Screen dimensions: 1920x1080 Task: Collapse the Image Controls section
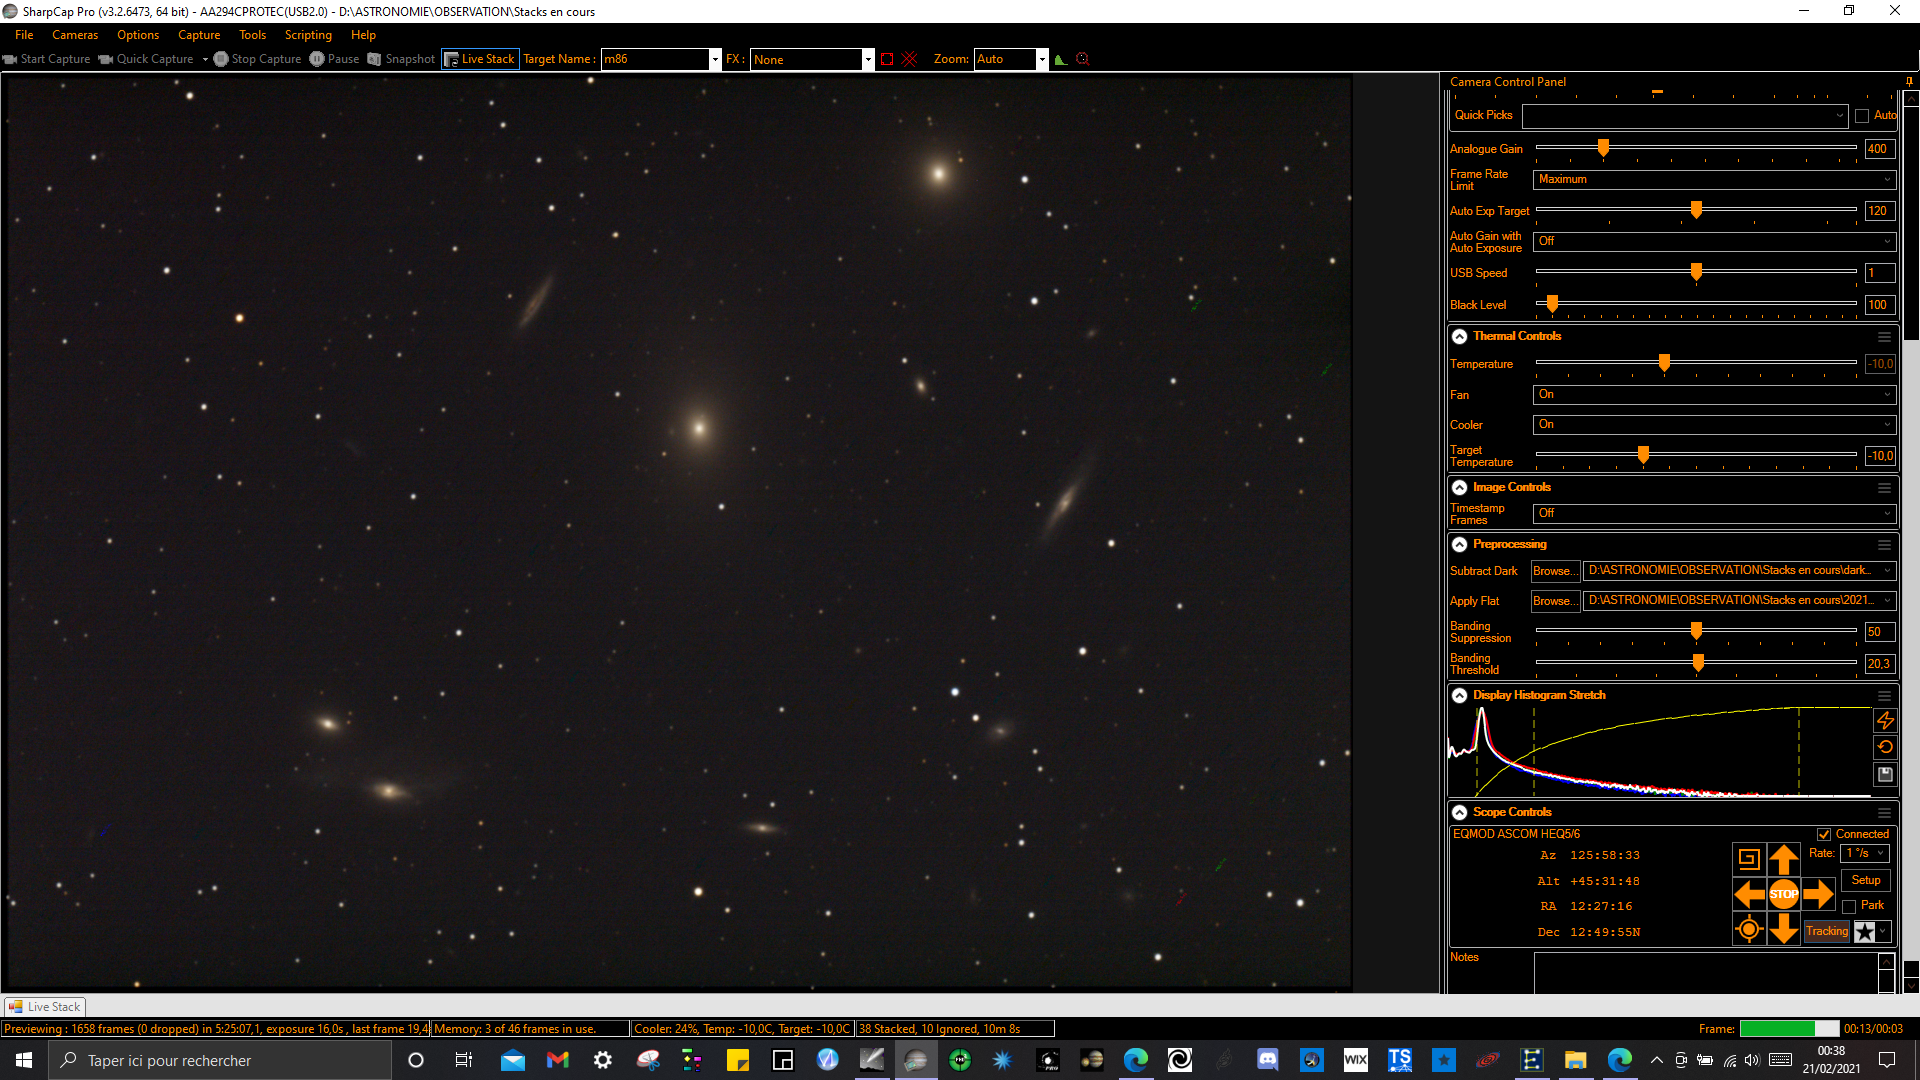click(1460, 488)
